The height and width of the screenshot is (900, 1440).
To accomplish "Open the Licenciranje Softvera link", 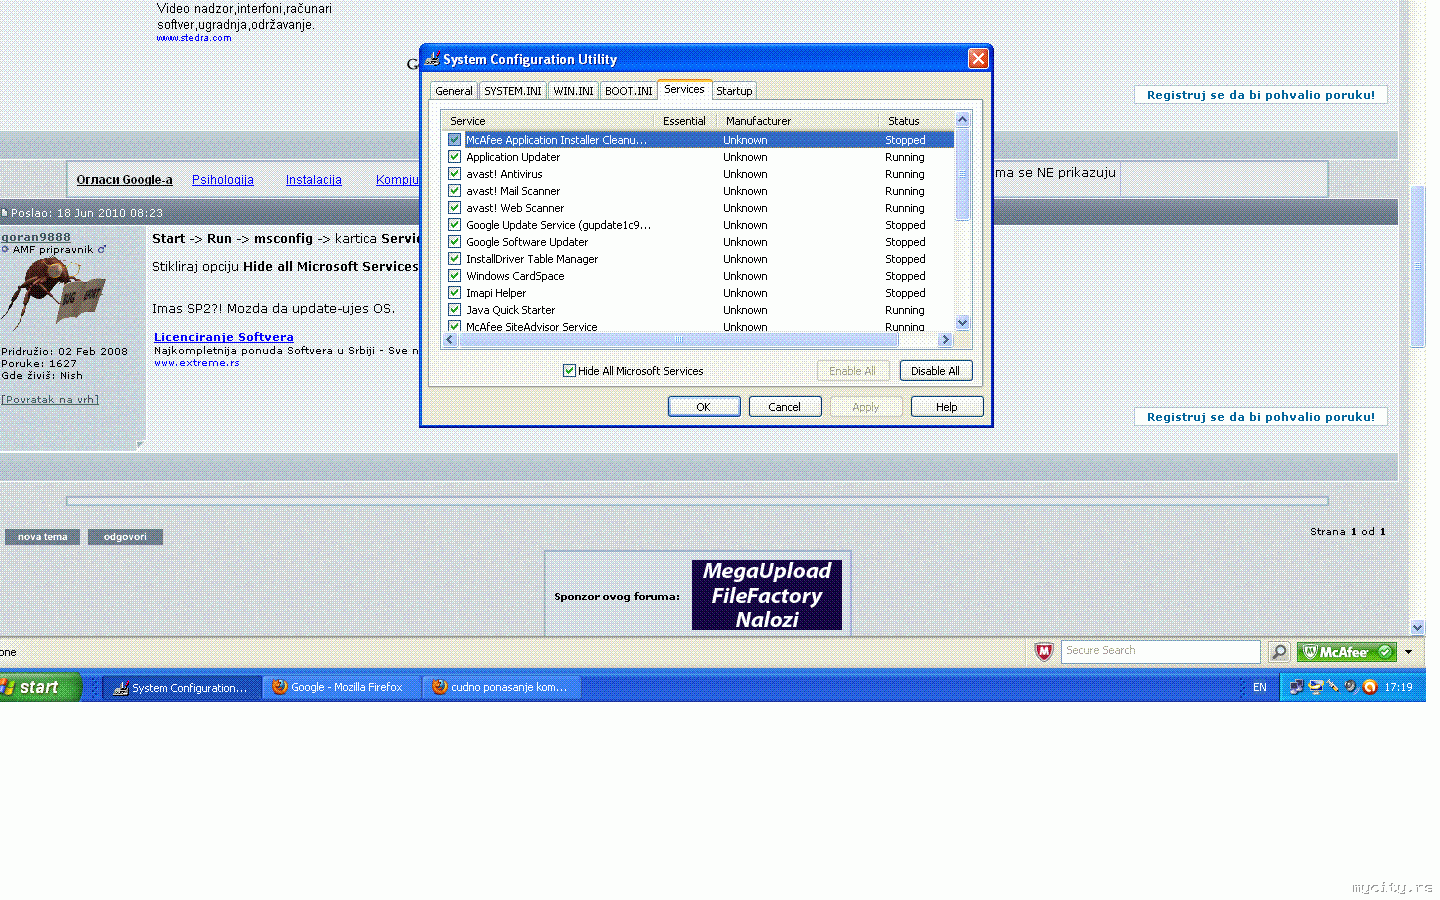I will [x=224, y=337].
